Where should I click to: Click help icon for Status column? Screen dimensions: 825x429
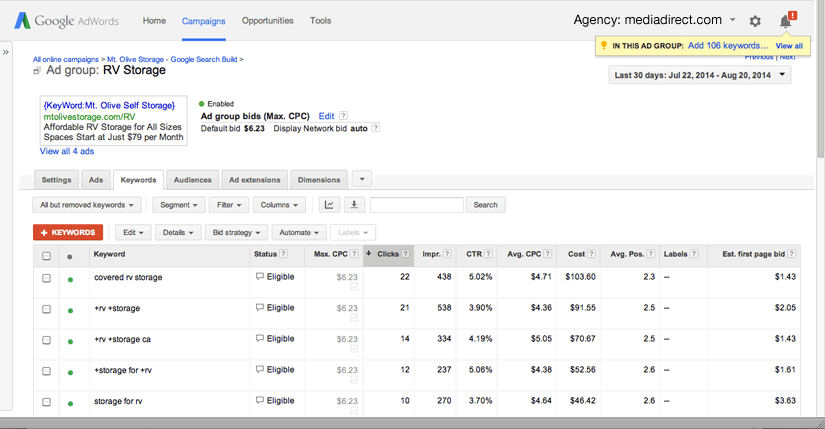click(284, 254)
